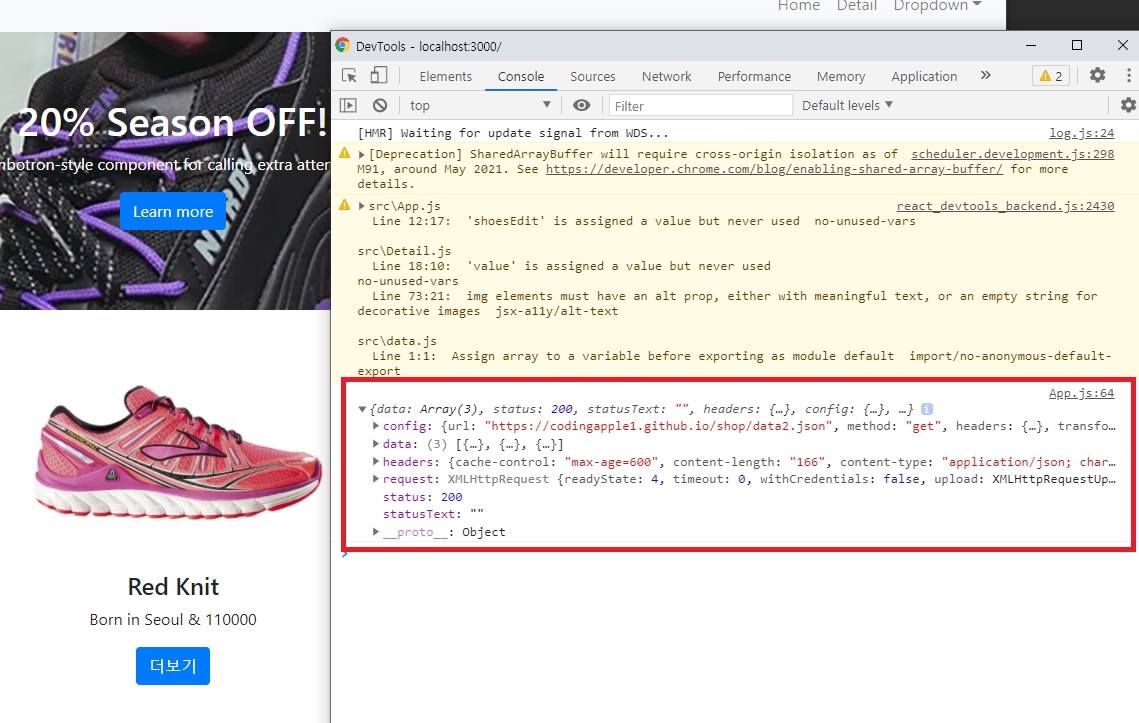The width and height of the screenshot is (1139, 723).
Task: Expand the __proto__ Object property
Action: (376, 532)
